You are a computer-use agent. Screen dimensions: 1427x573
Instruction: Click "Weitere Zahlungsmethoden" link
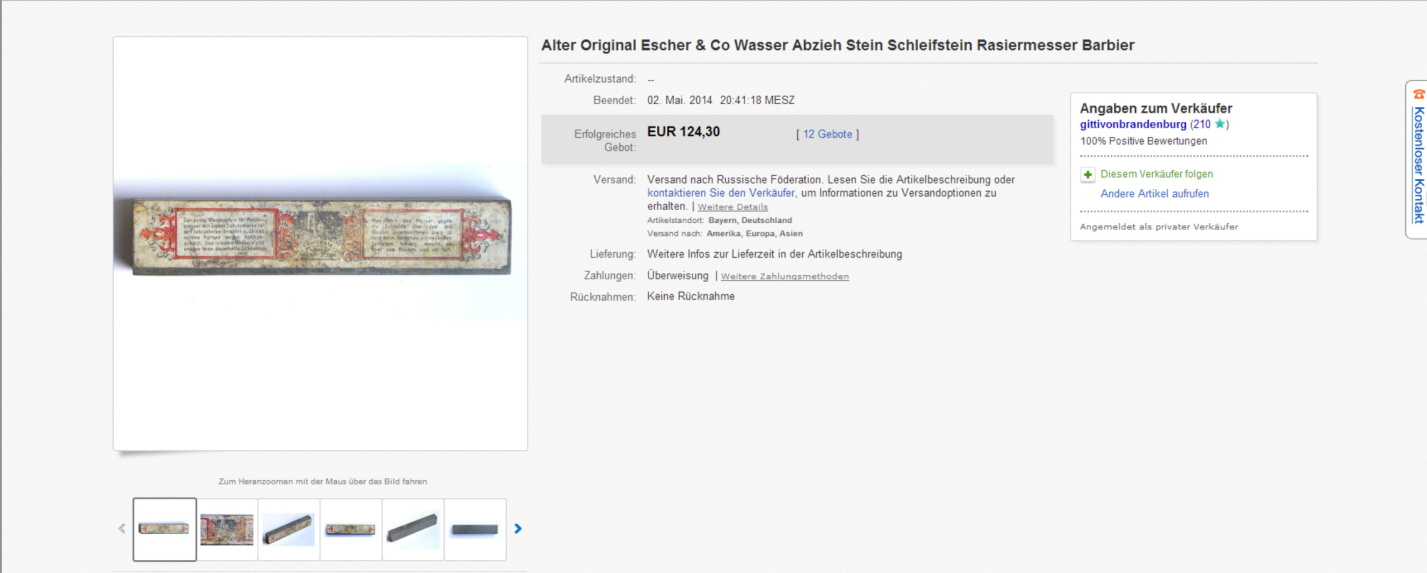tap(784, 276)
